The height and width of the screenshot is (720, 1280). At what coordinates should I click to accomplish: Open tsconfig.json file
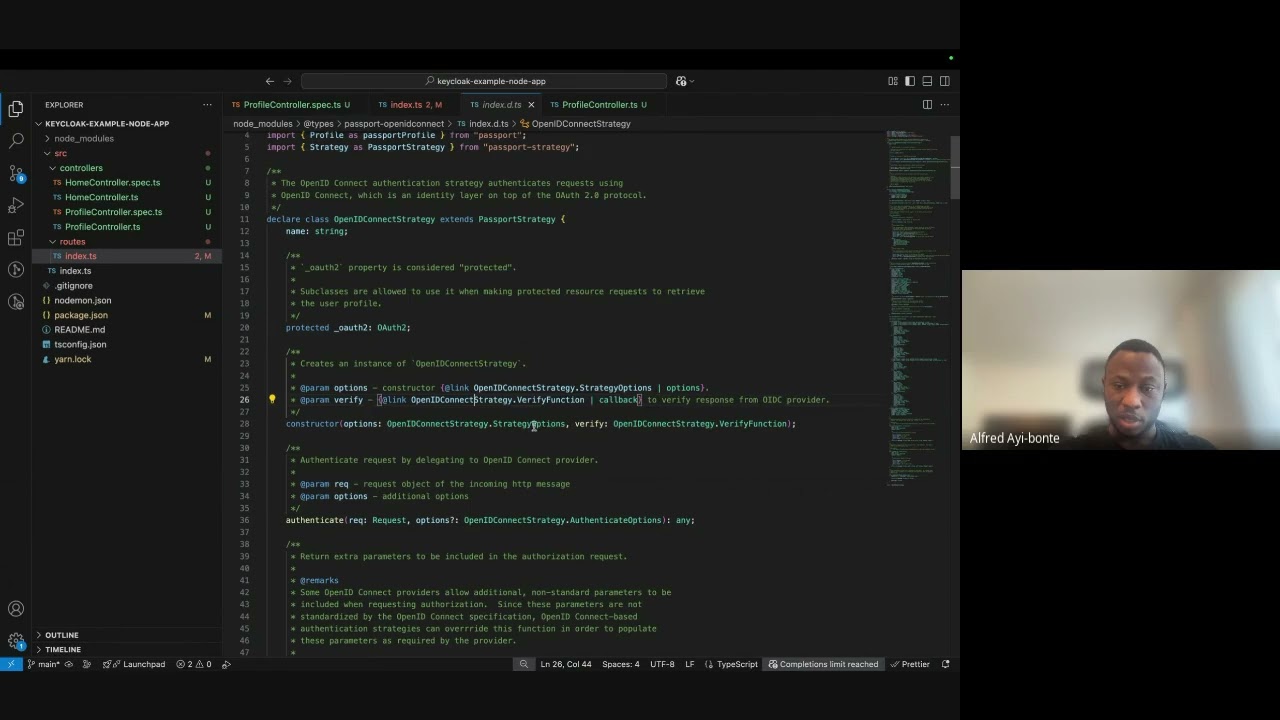click(x=80, y=345)
